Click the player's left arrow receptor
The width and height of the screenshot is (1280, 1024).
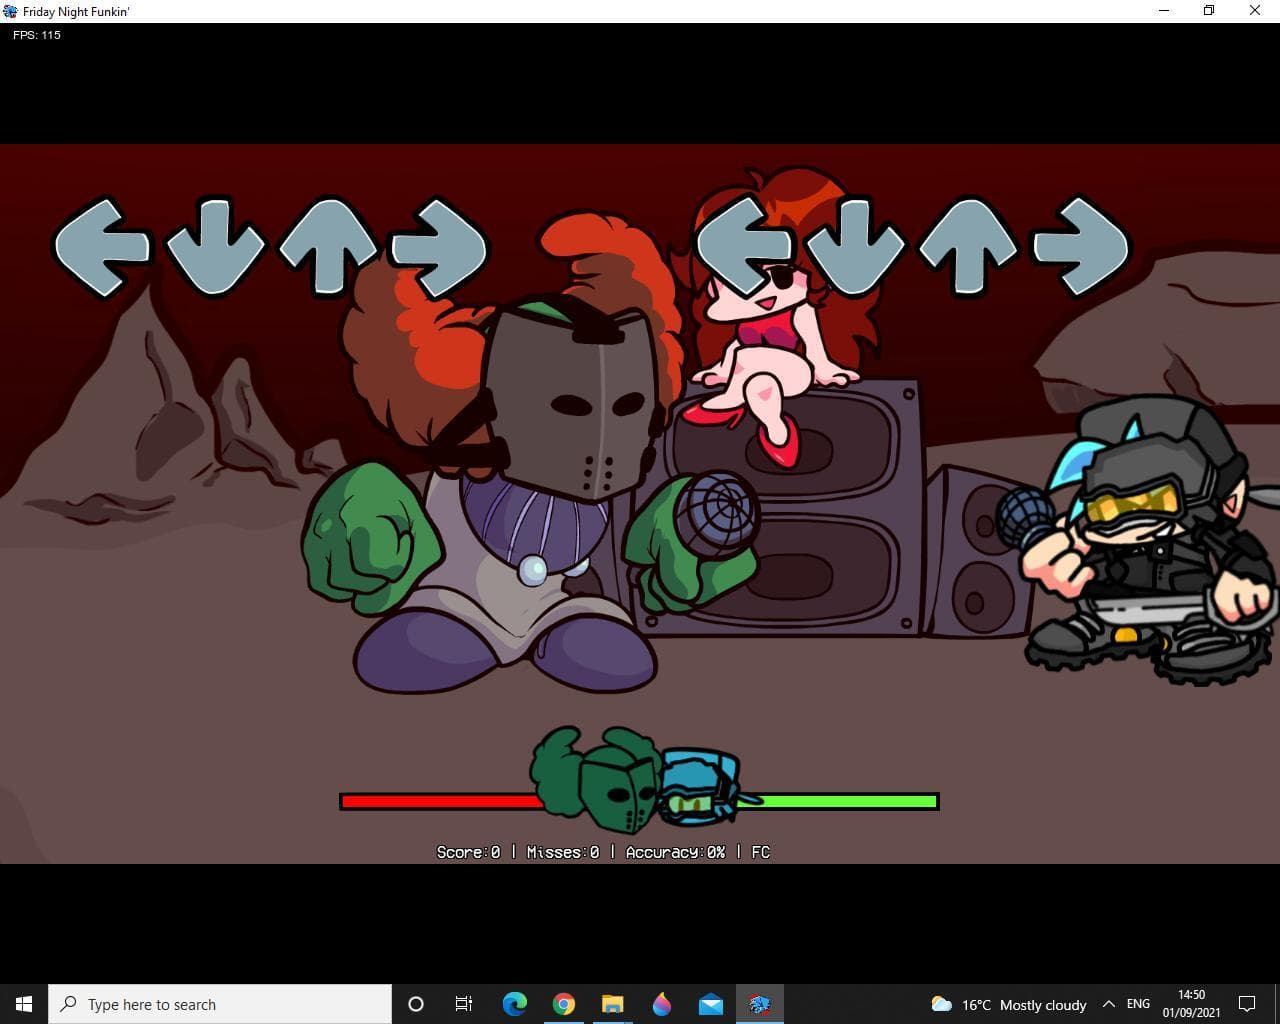pos(744,247)
